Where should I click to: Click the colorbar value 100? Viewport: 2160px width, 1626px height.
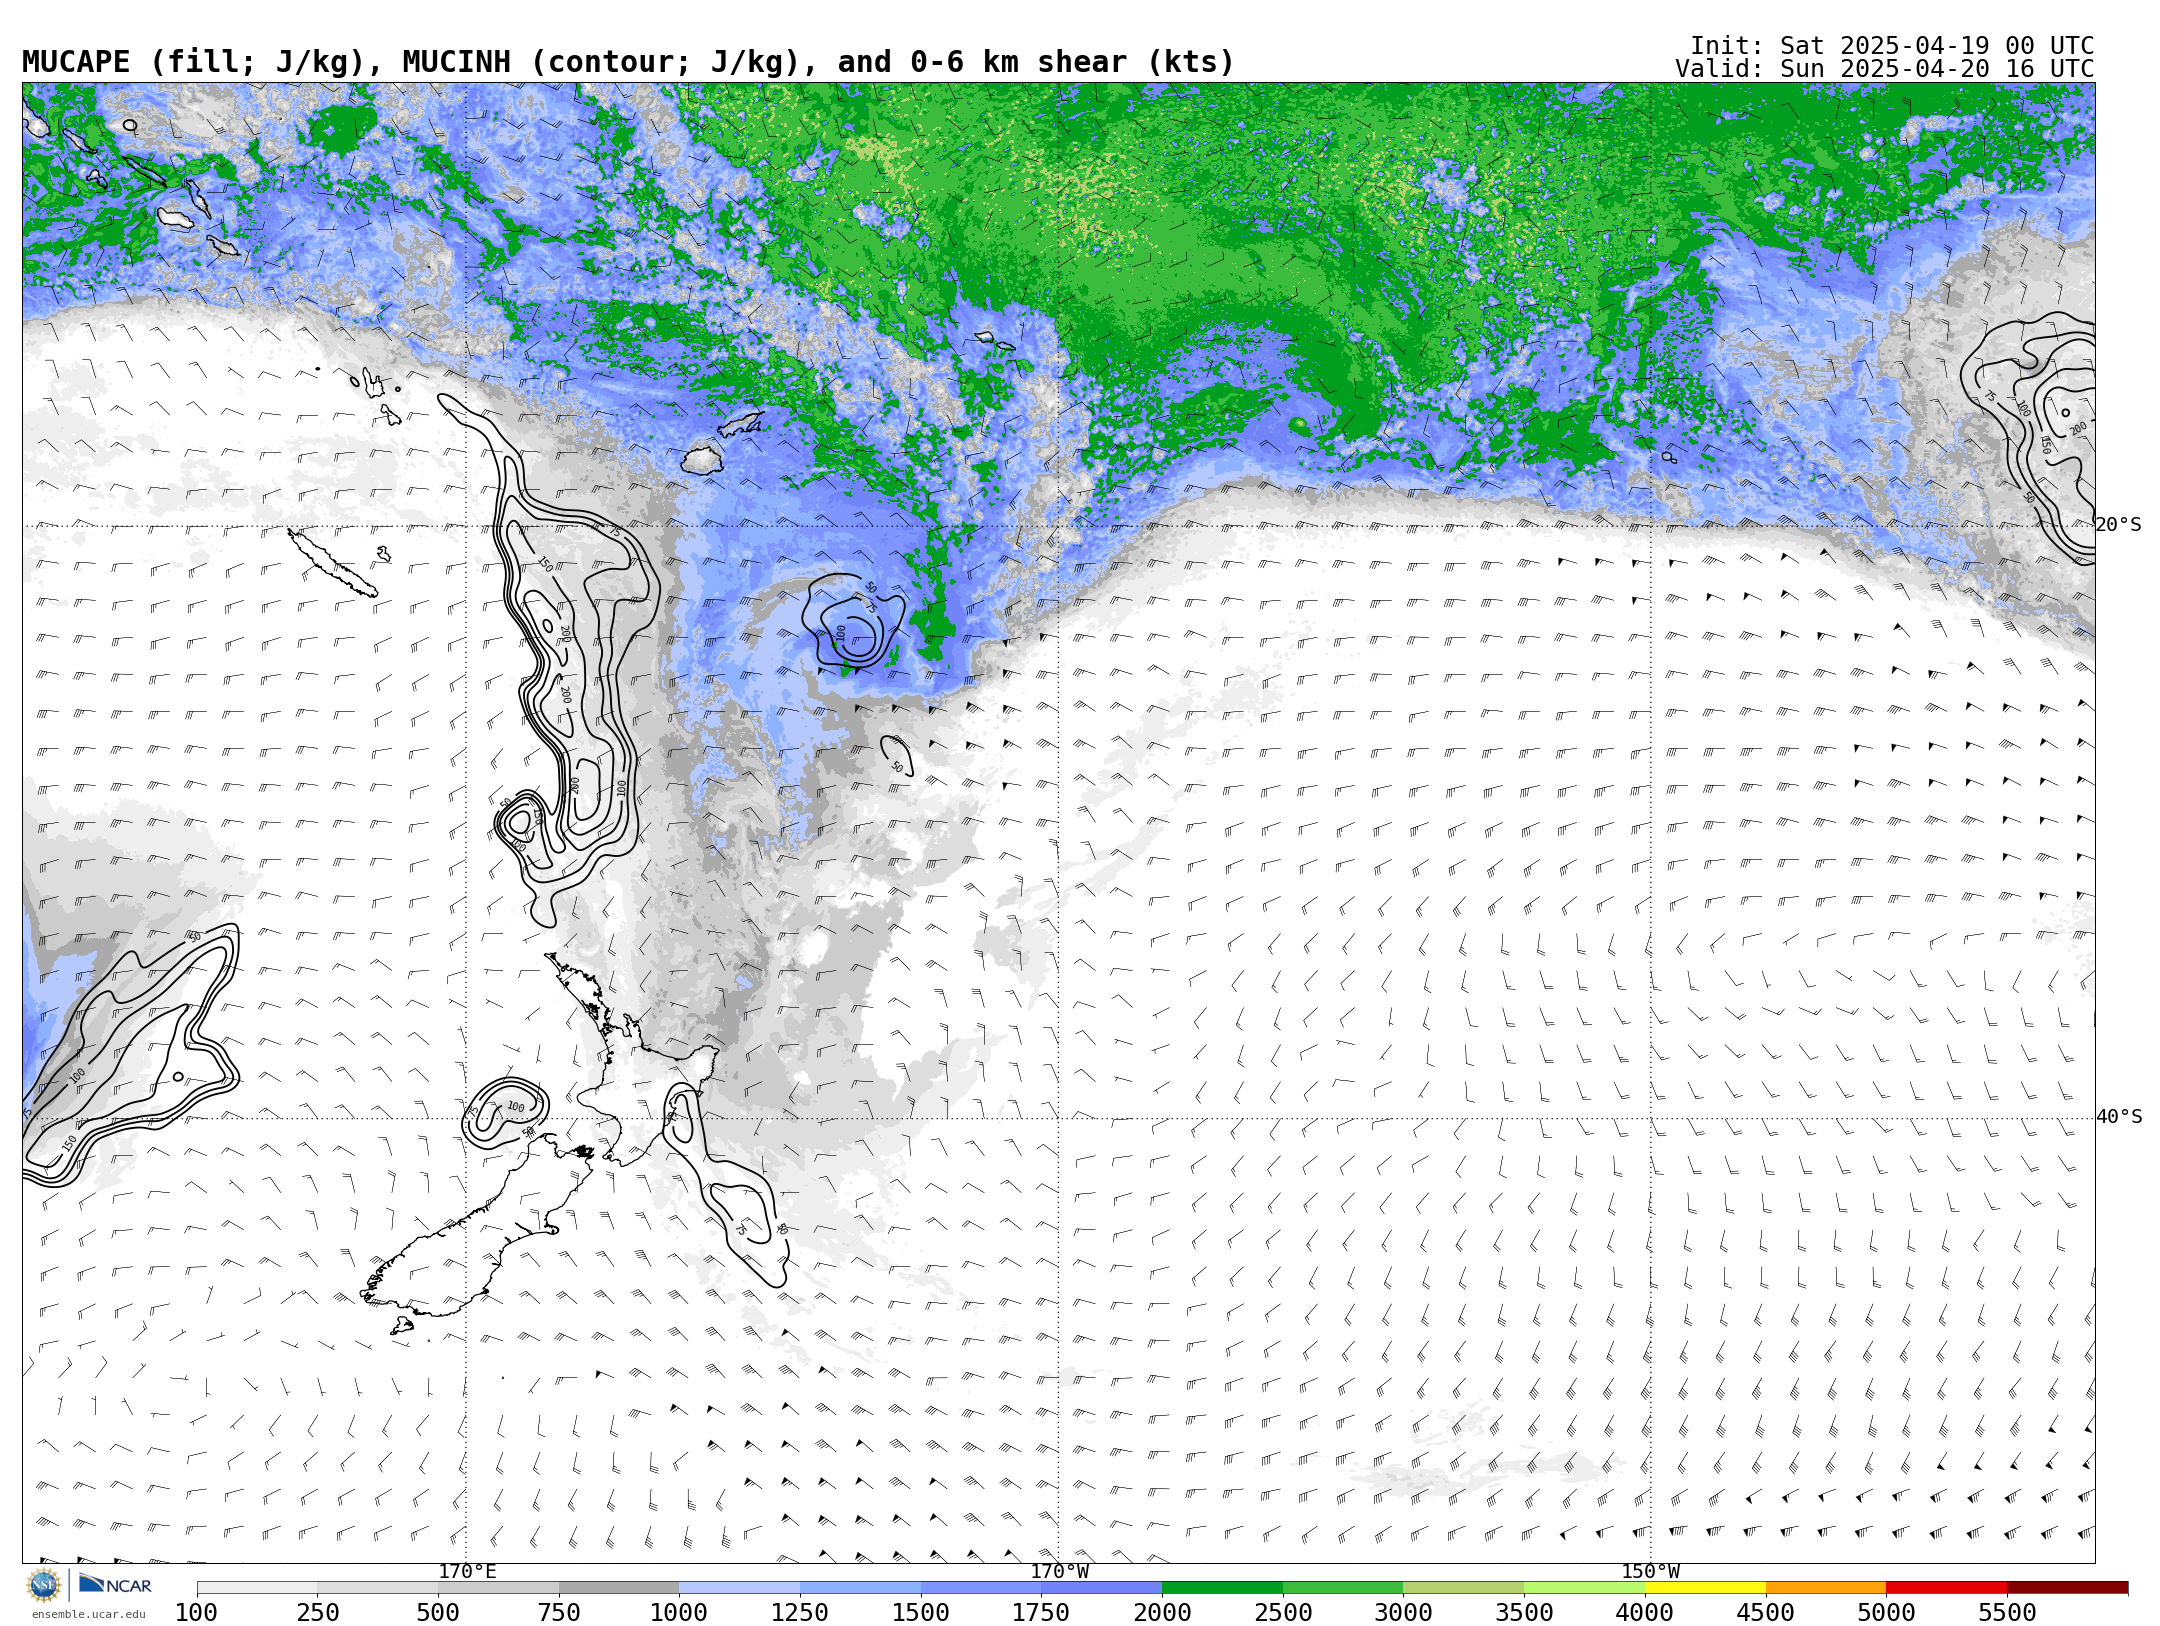197,1613
